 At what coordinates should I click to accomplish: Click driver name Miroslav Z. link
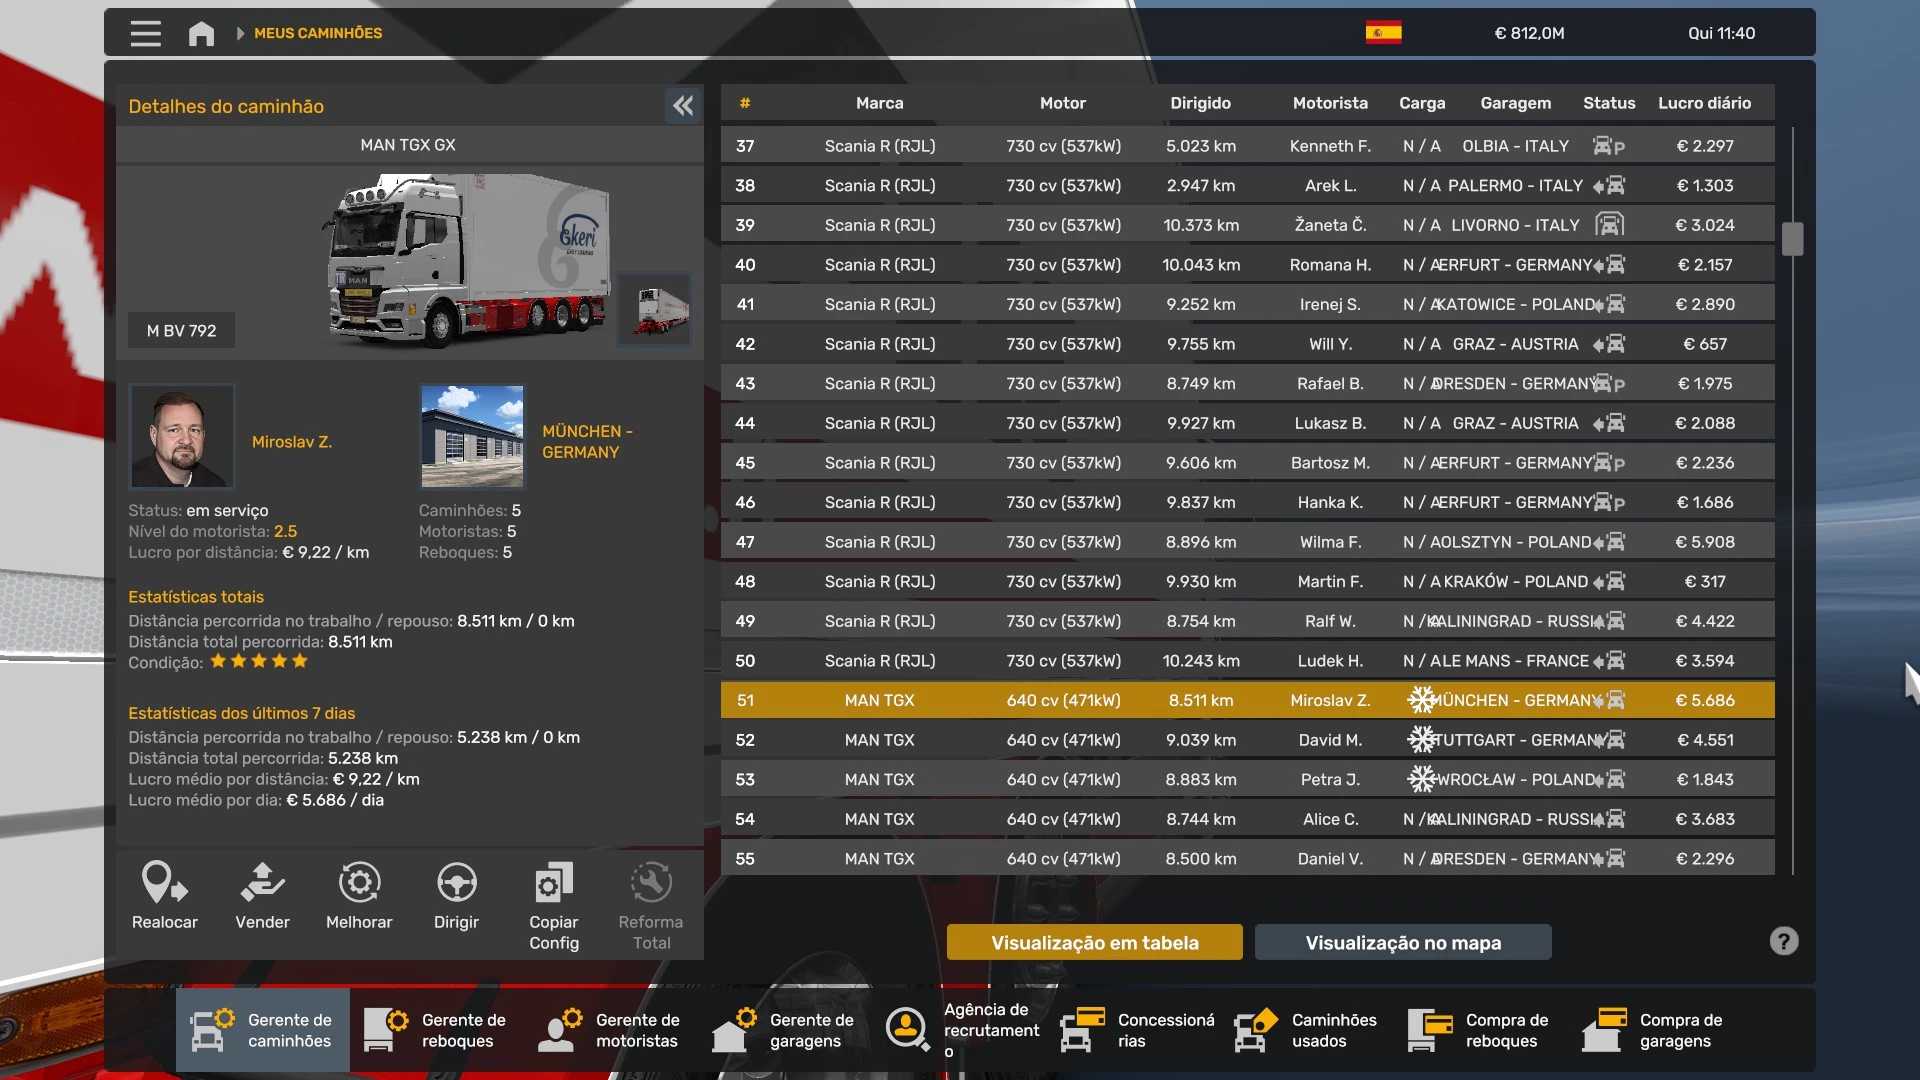[292, 441]
